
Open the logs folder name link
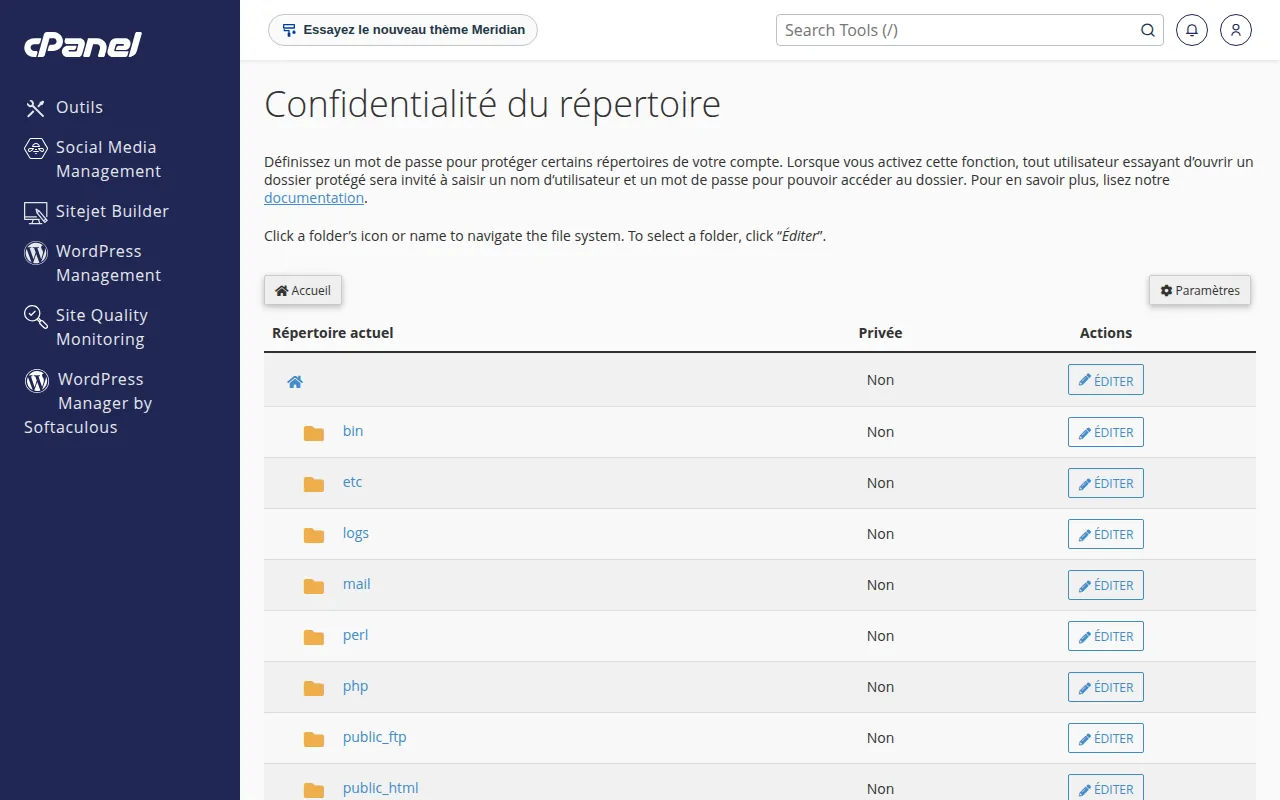356,533
